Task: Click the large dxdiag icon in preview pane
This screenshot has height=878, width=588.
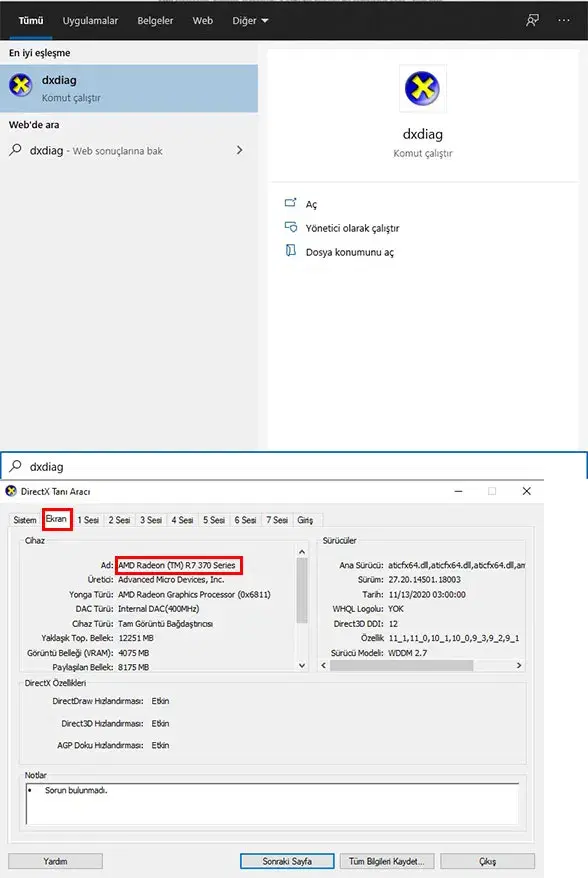Action: (x=422, y=88)
